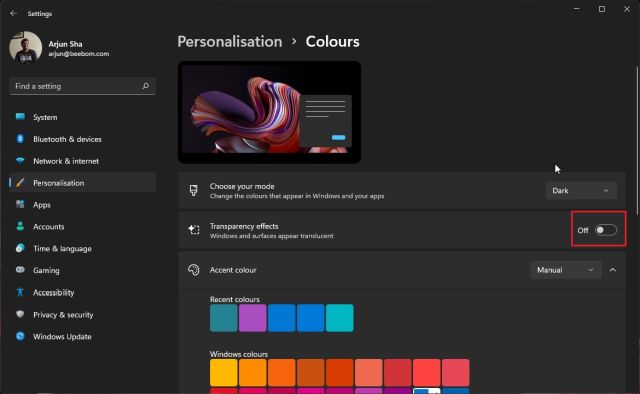The width and height of the screenshot is (640, 394).
Task: Open the Manual accent colour dropdown
Action: pos(566,270)
